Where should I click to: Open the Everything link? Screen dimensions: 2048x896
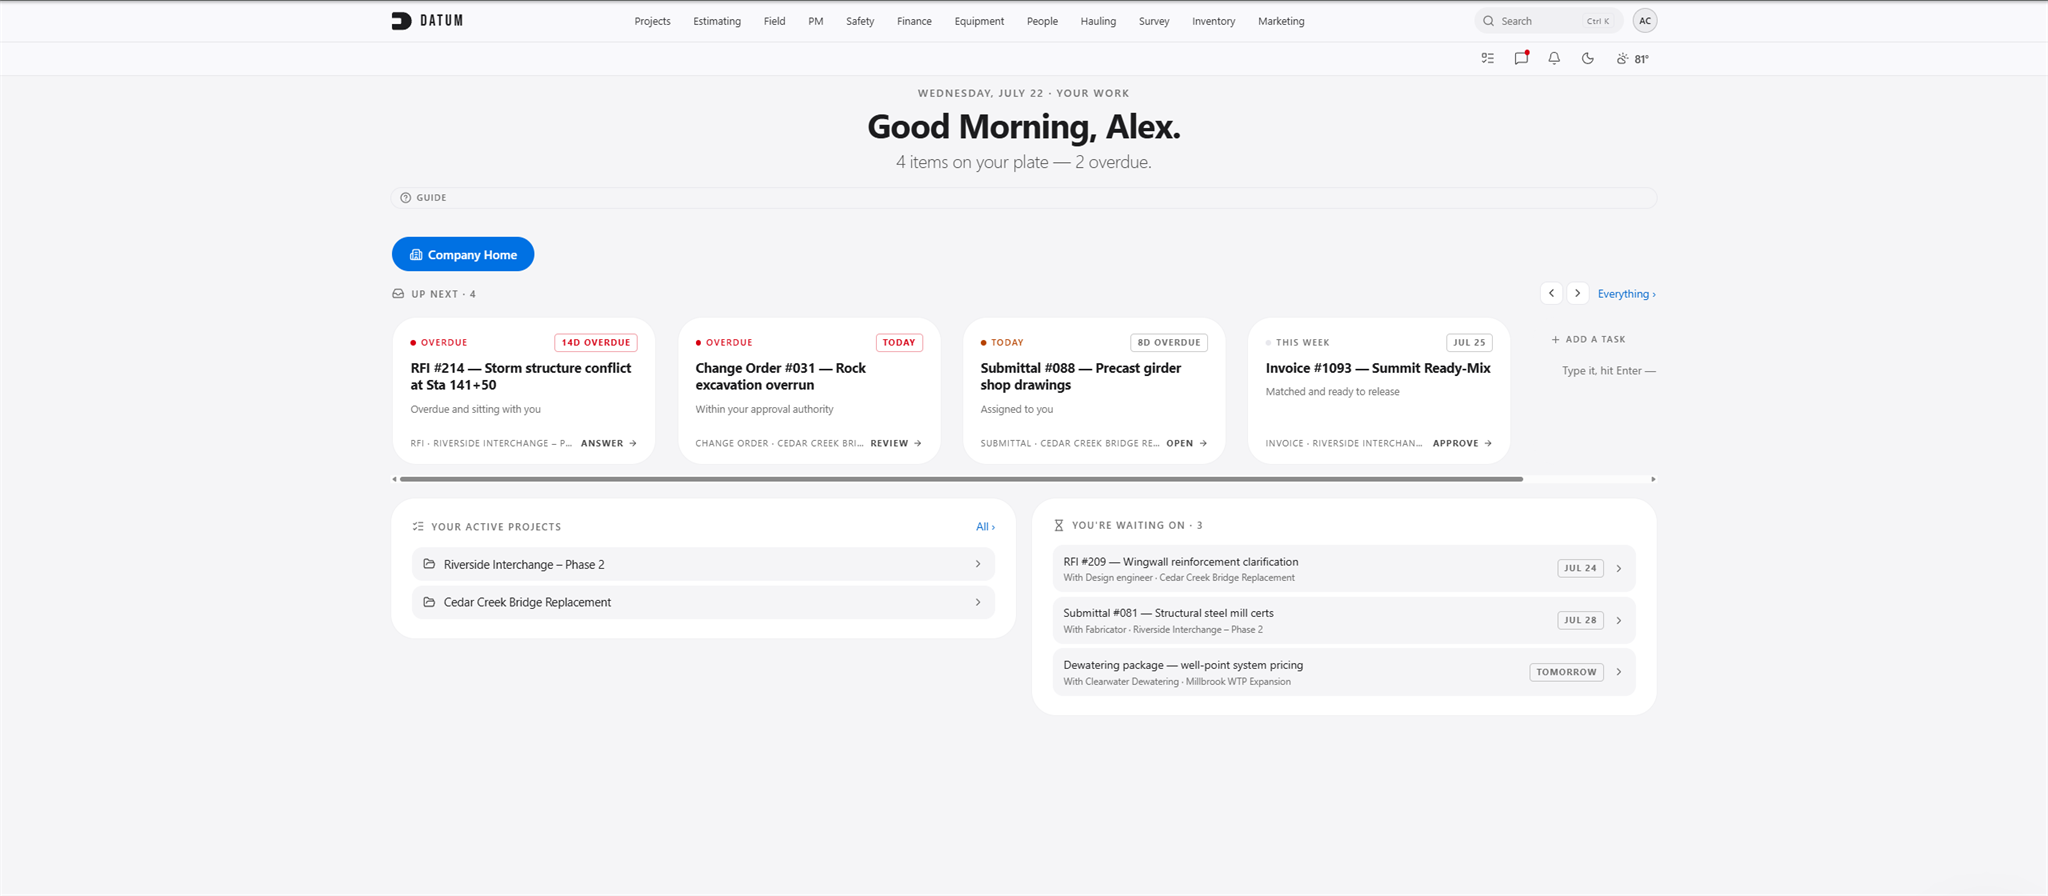1626,294
